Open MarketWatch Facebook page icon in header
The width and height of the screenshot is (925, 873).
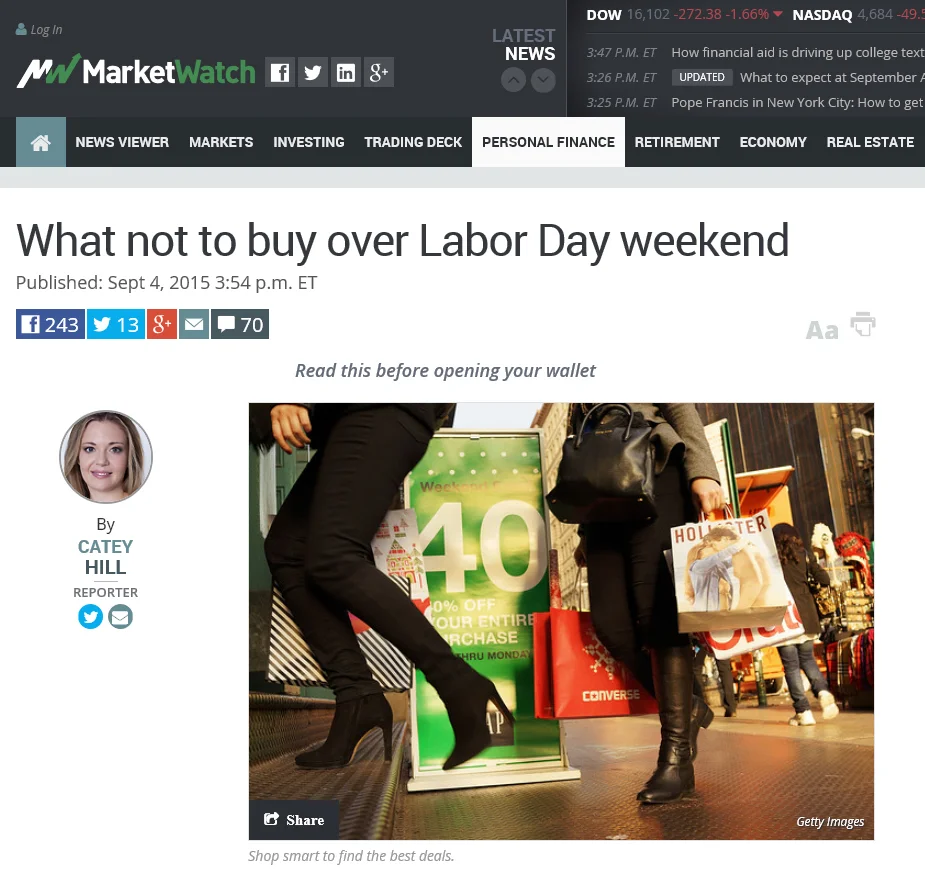tap(280, 73)
